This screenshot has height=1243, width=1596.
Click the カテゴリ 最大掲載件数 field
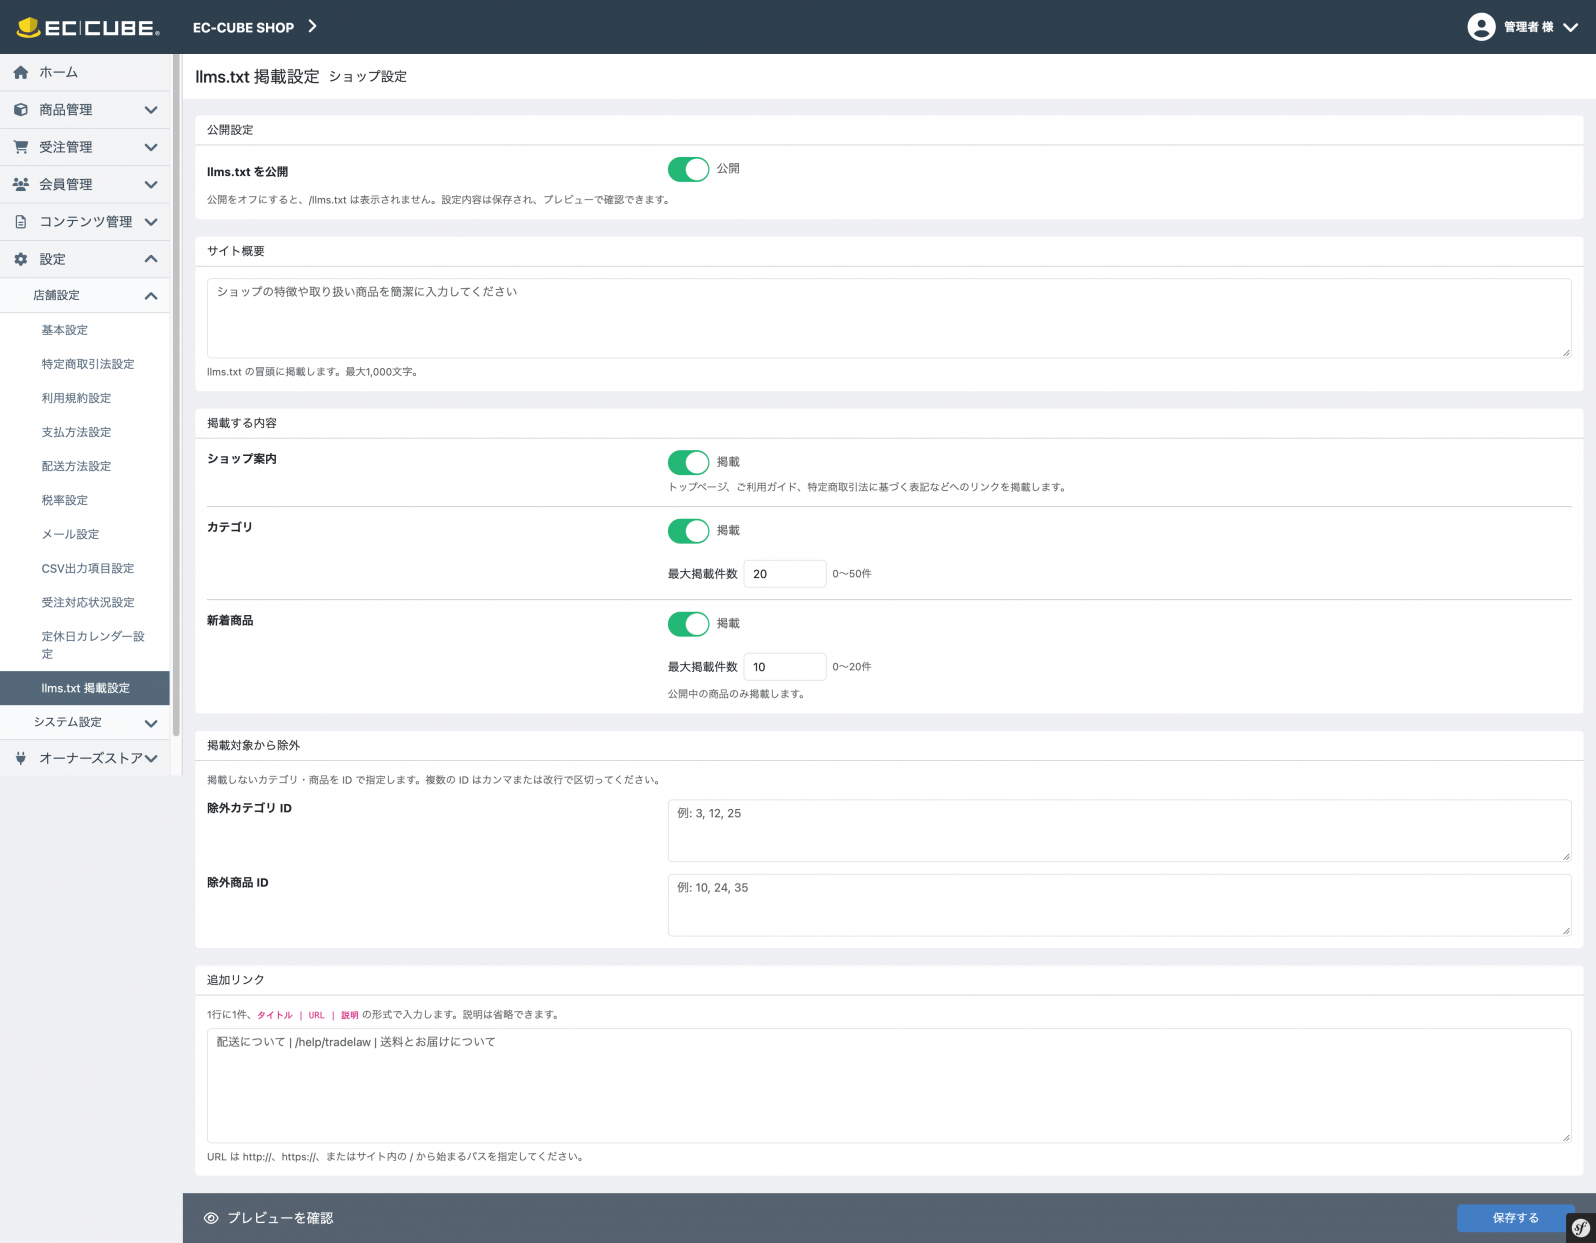click(x=785, y=574)
